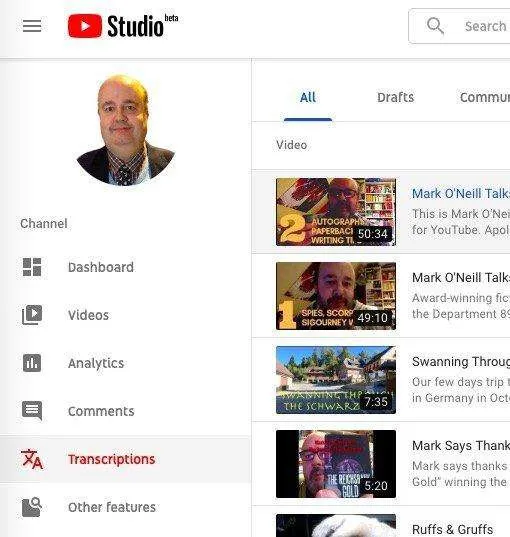Select the All videos tab
Image resolution: width=510 pixels, height=537 pixels.
click(308, 98)
